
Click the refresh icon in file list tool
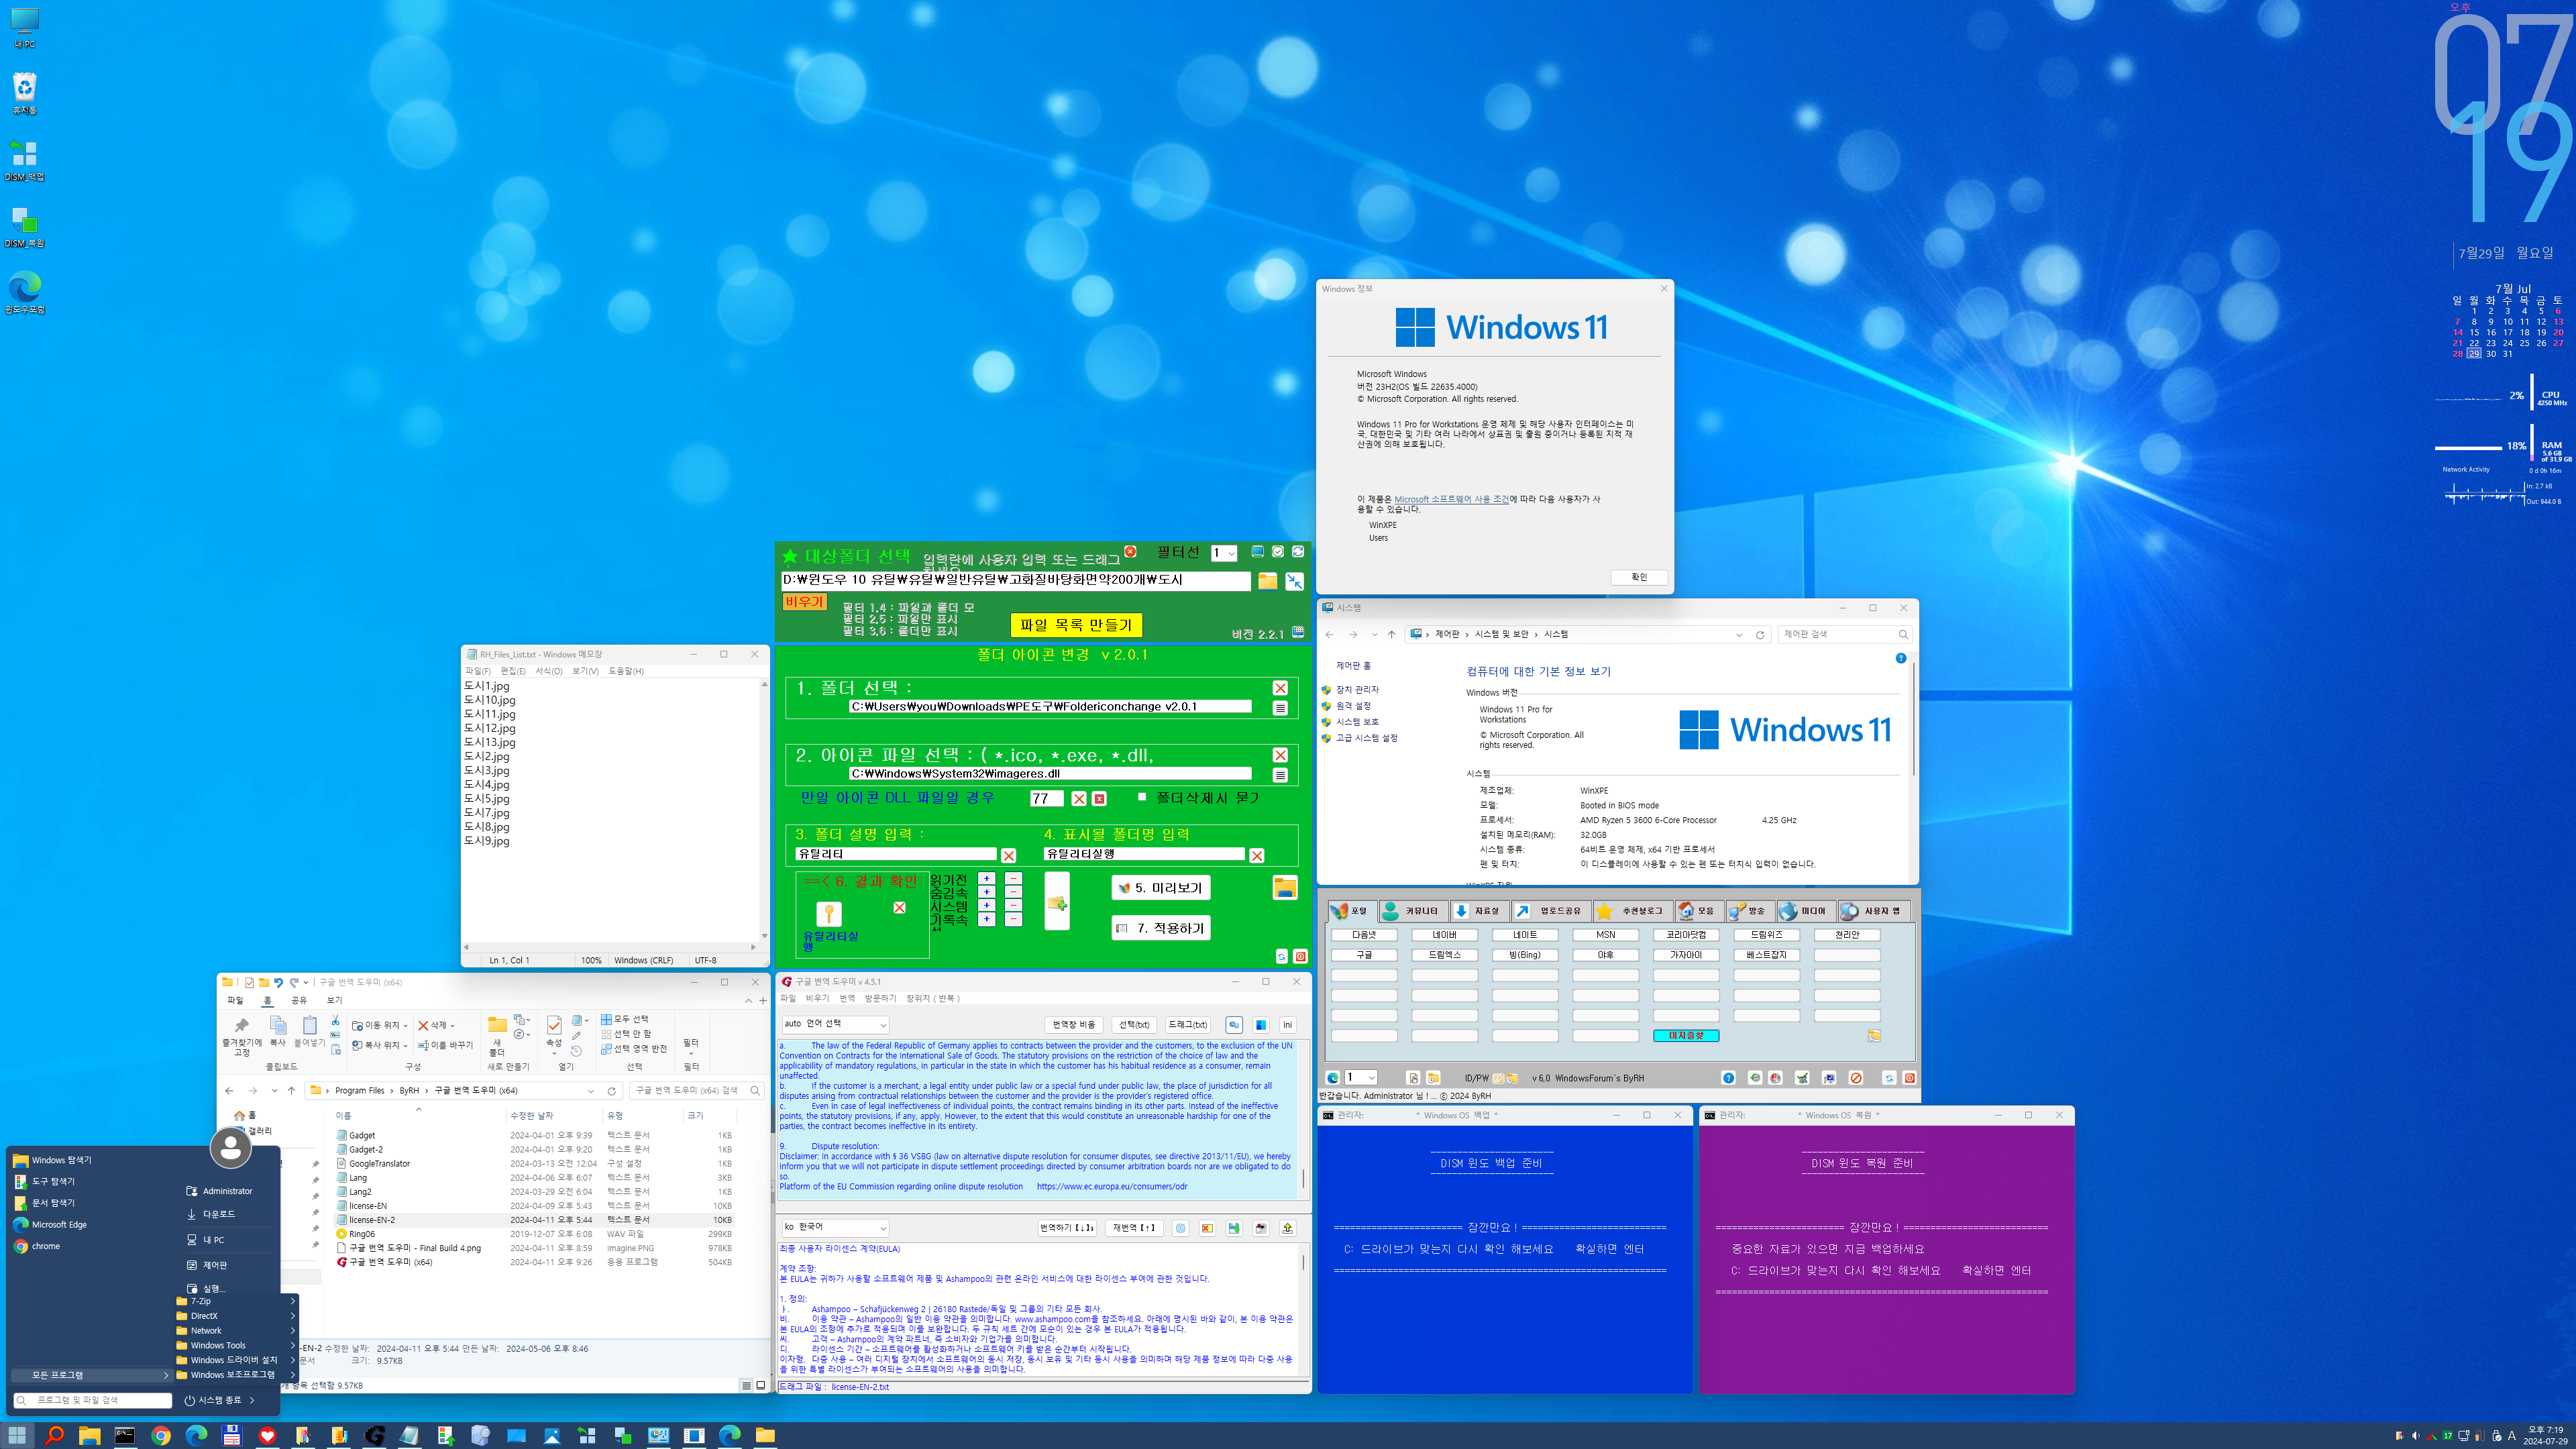pos(1298,552)
